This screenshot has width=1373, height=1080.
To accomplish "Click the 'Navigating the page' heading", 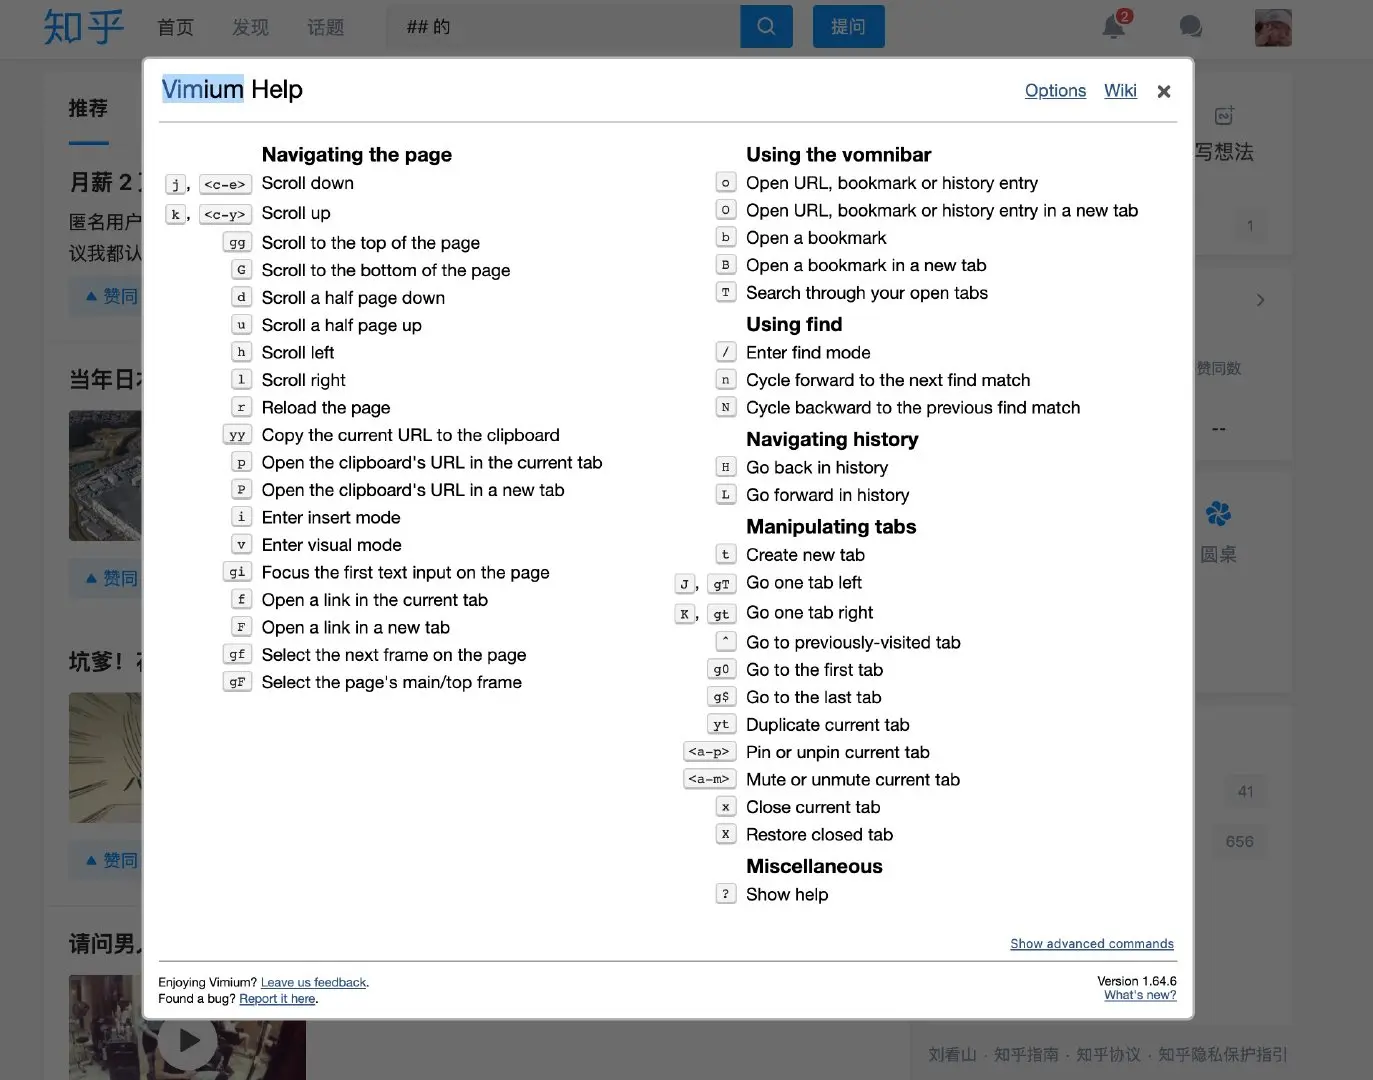I will click(x=357, y=154).
